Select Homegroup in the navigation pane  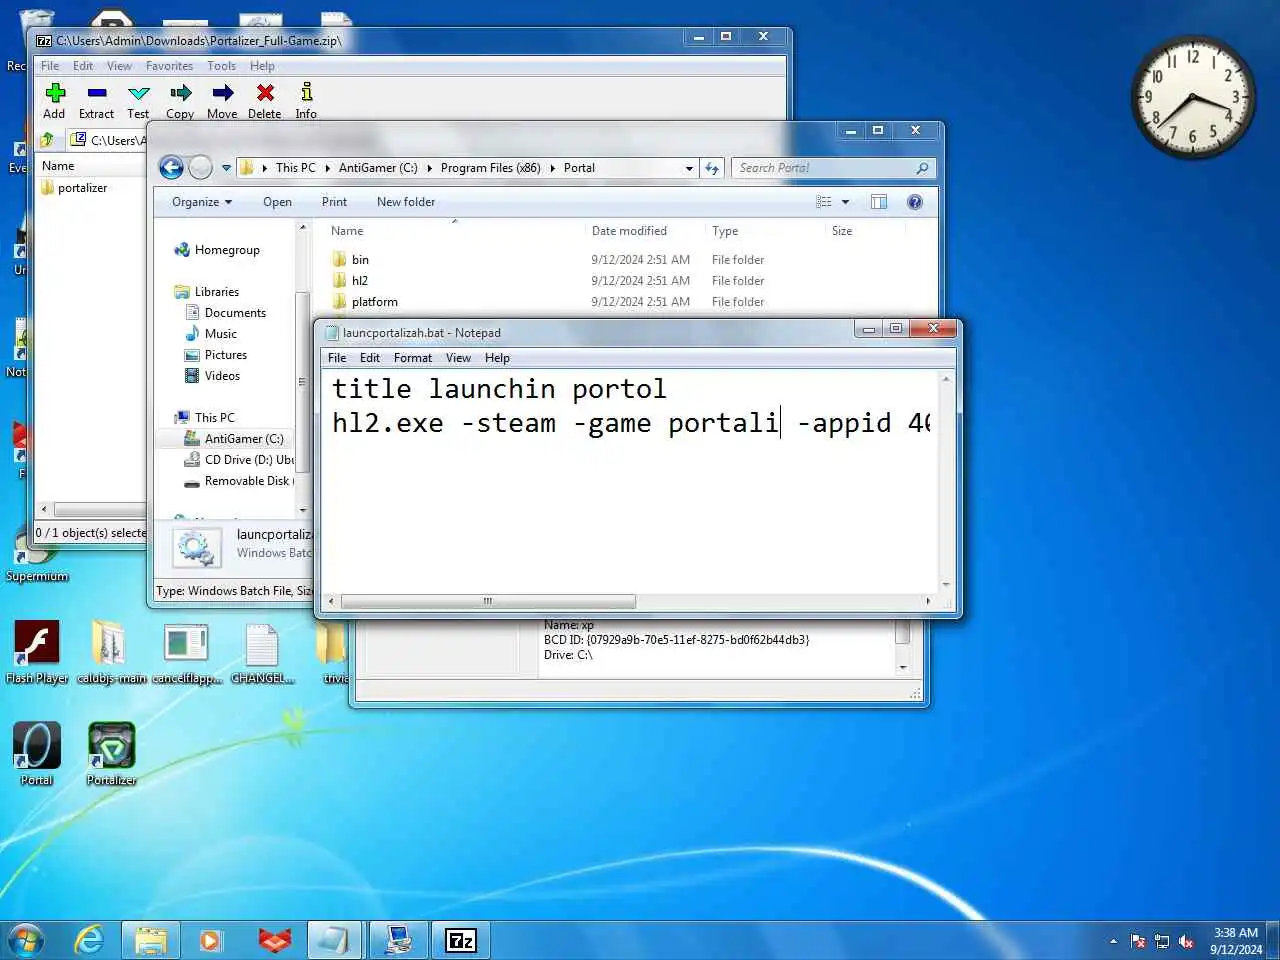click(216, 250)
